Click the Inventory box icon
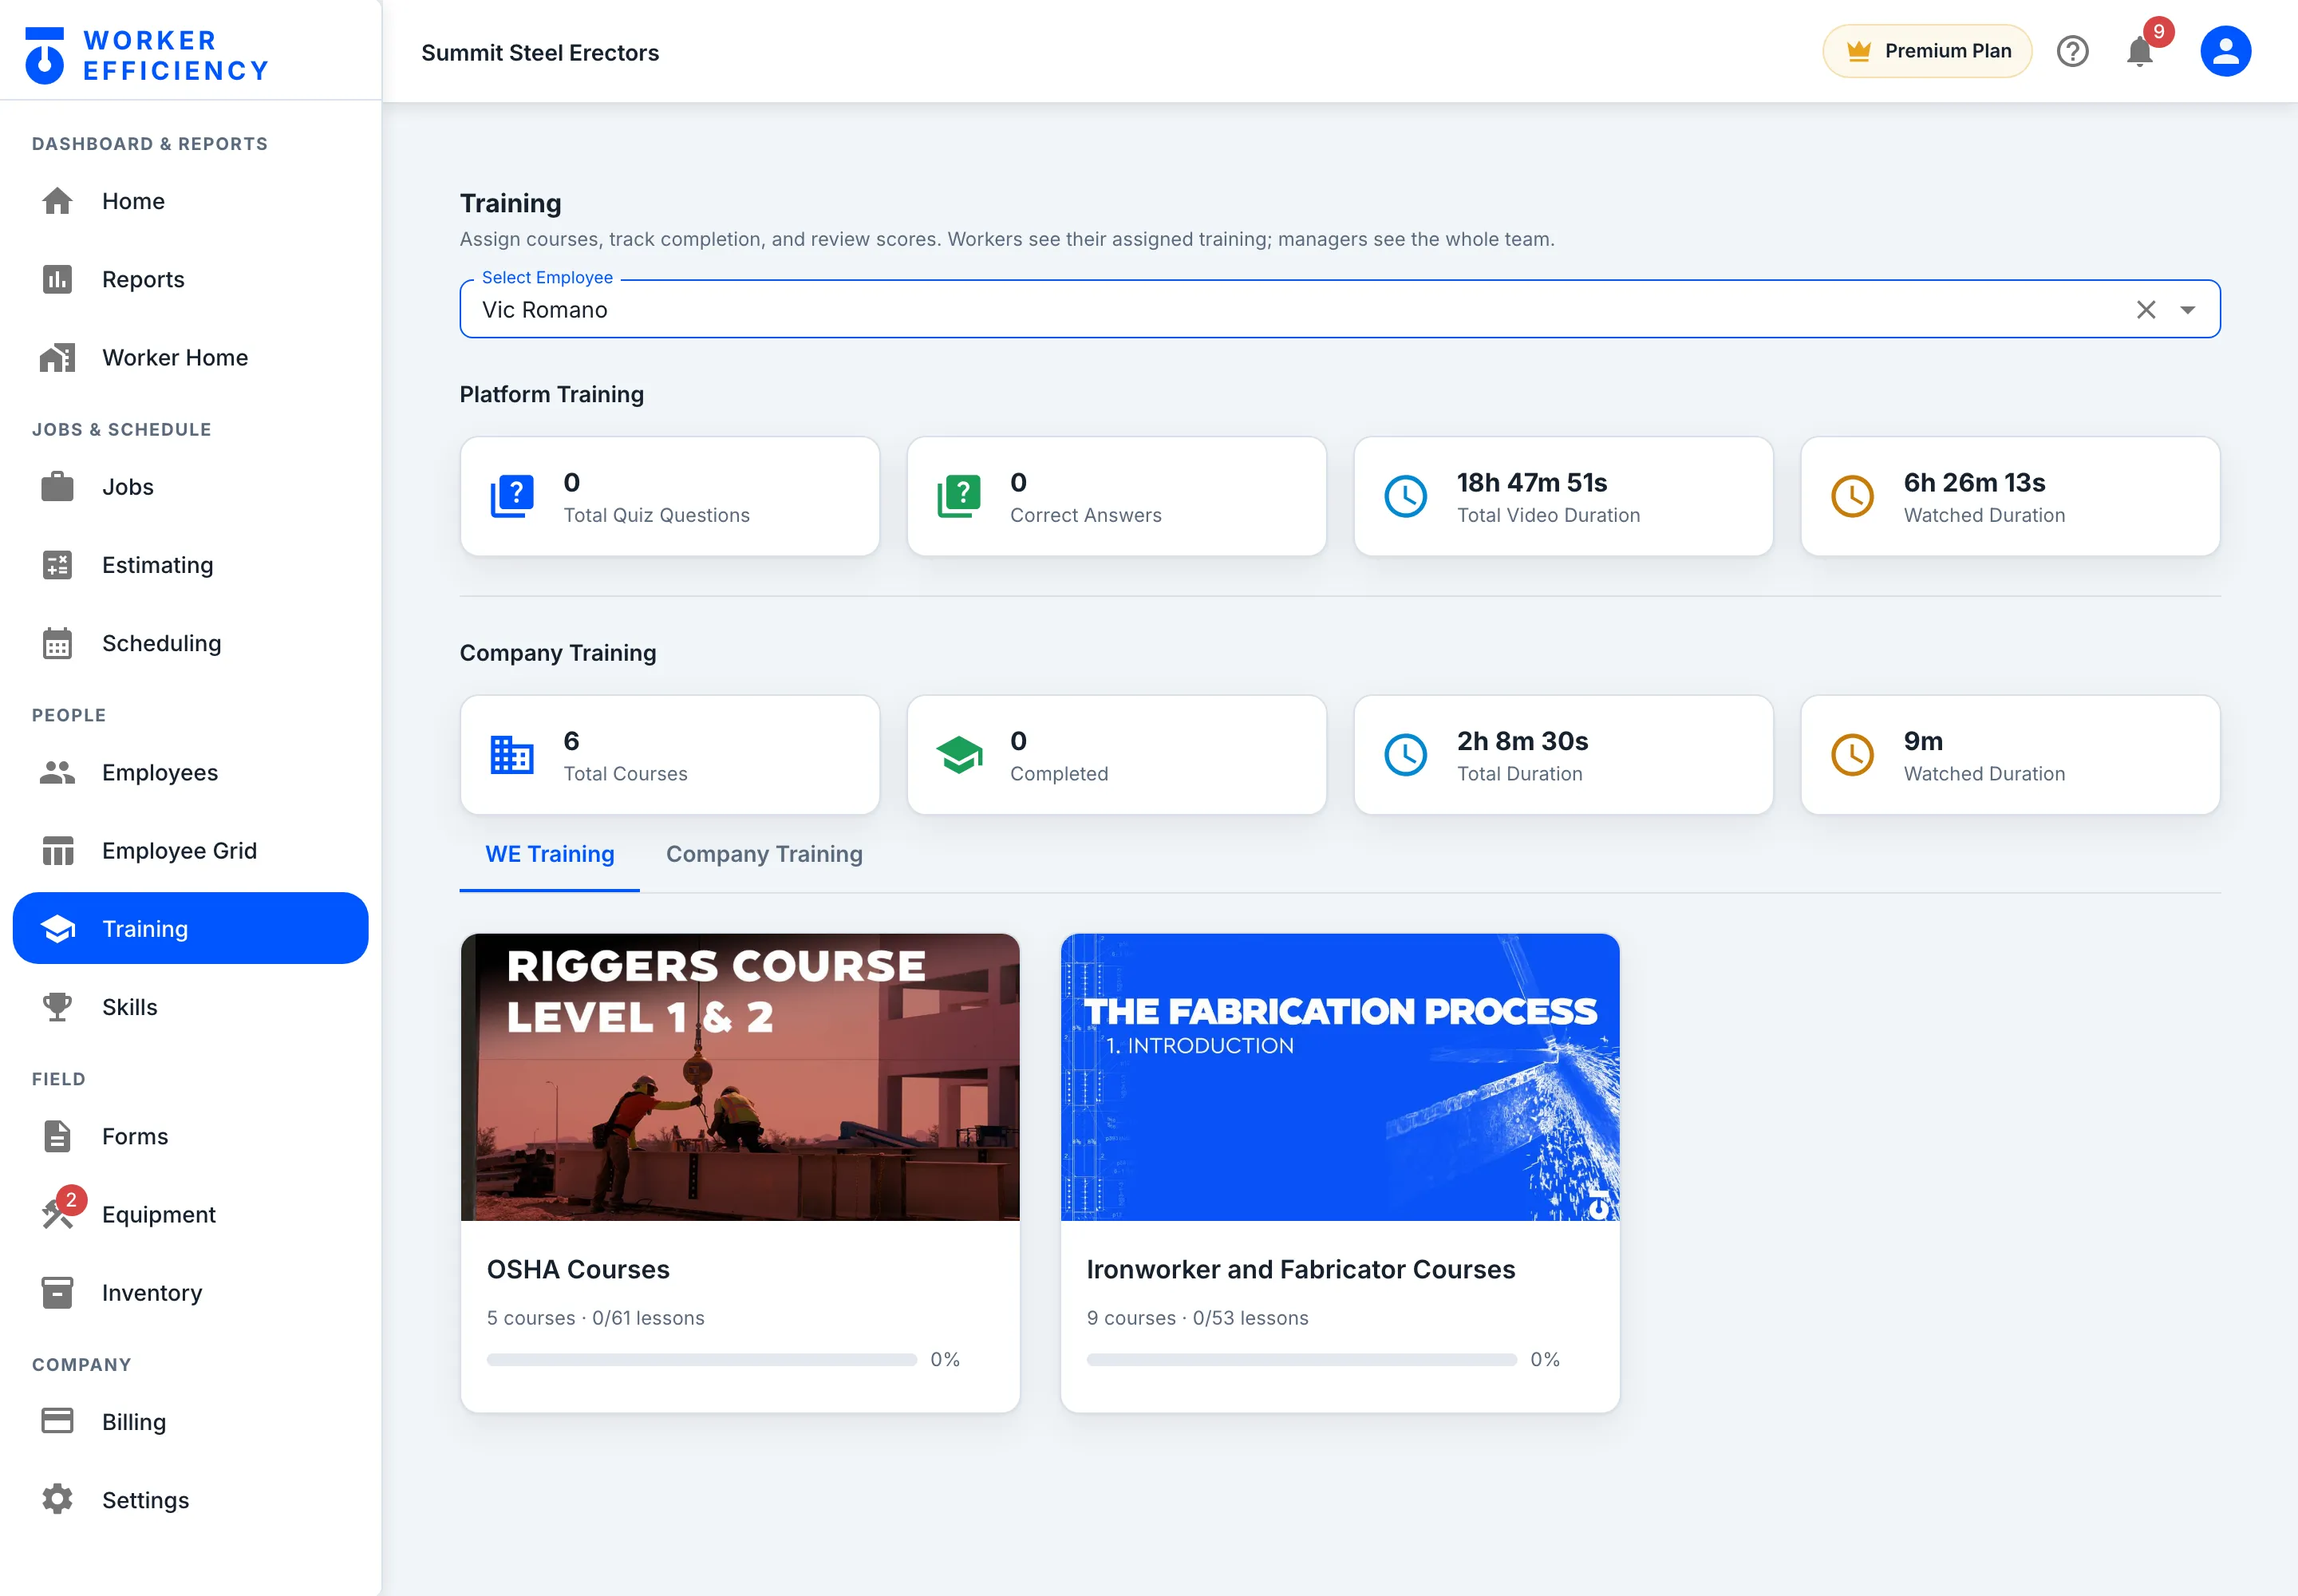The height and width of the screenshot is (1596, 2298). tap(57, 1292)
